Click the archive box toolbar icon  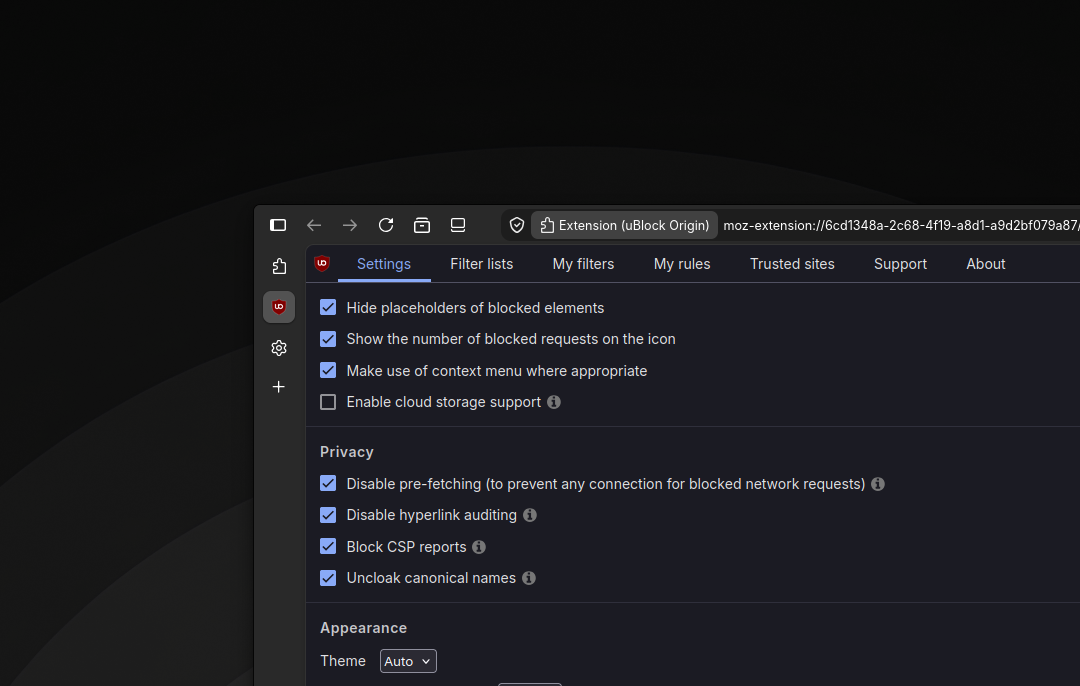(x=422, y=225)
